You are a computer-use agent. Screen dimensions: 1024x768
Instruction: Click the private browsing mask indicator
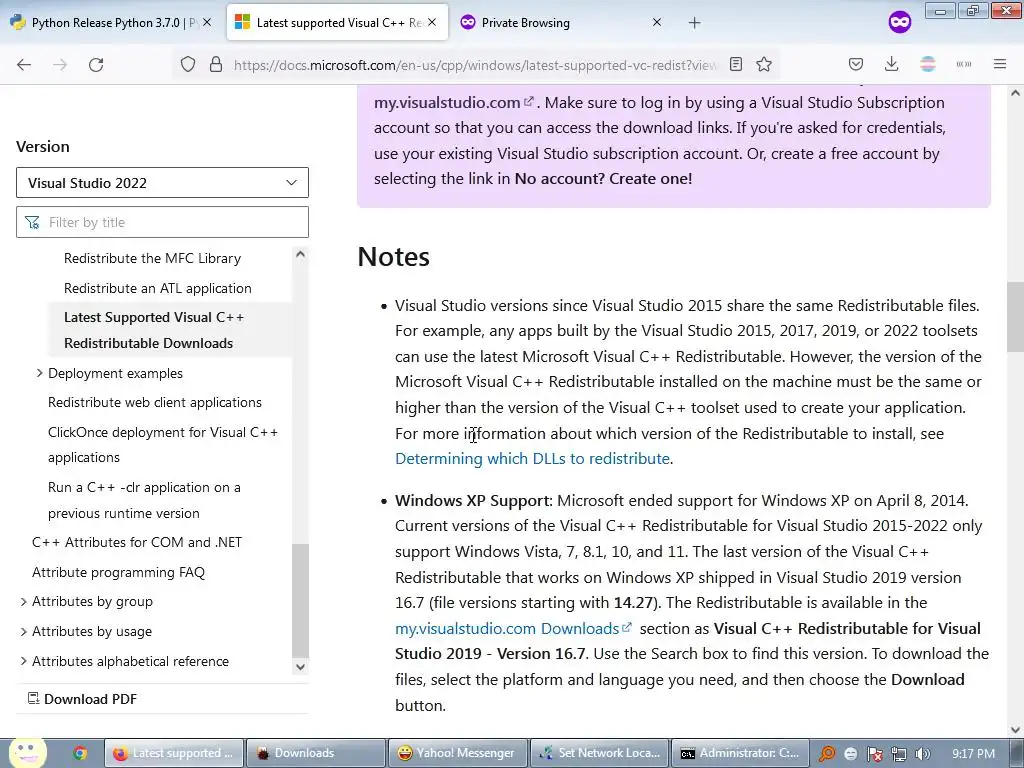click(900, 23)
